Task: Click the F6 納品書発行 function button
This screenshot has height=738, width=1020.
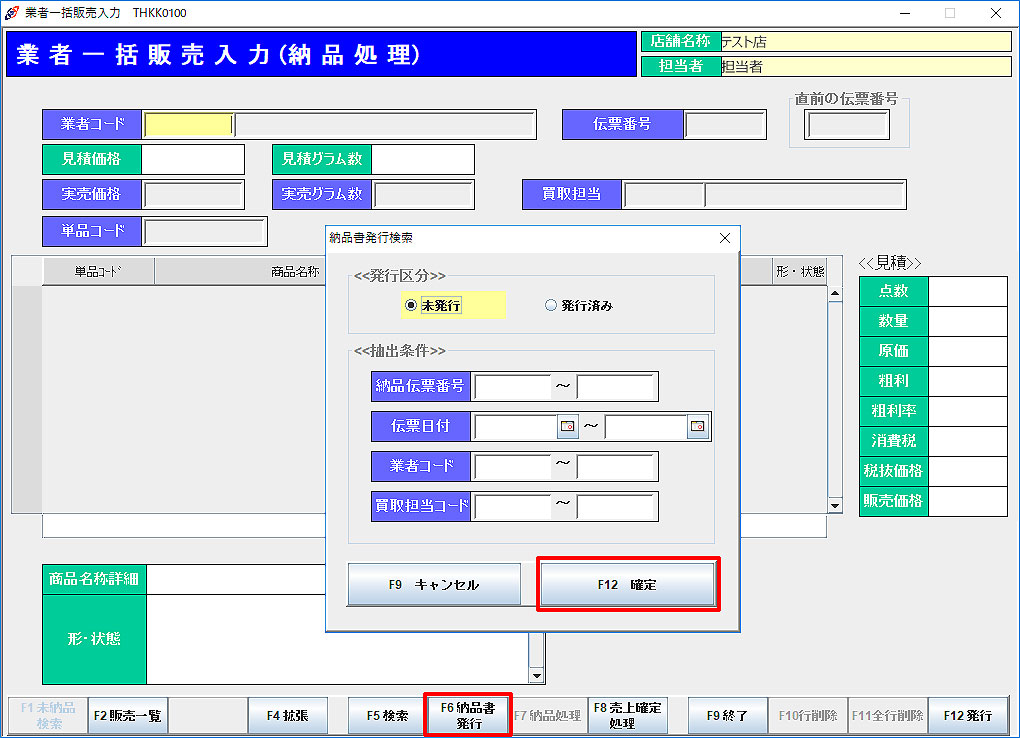Action: [468, 715]
